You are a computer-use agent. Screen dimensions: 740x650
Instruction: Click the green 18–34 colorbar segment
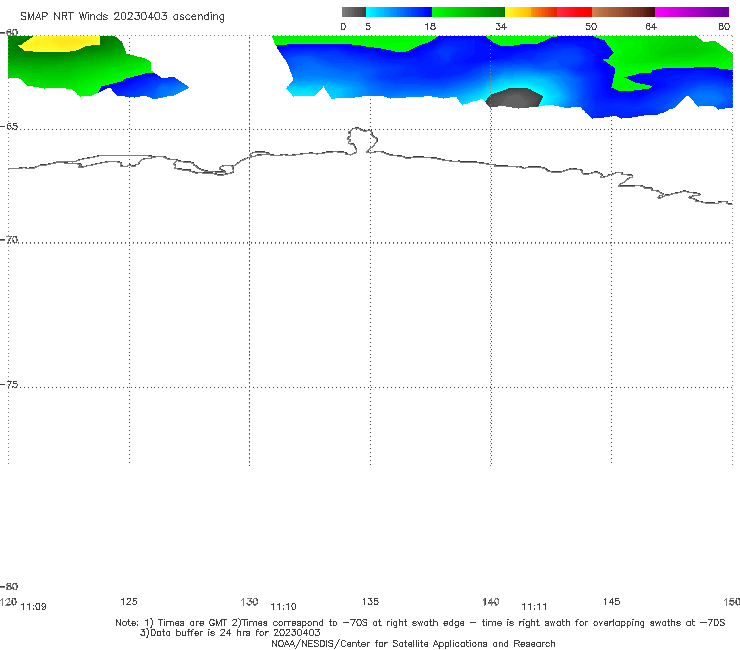click(x=468, y=12)
